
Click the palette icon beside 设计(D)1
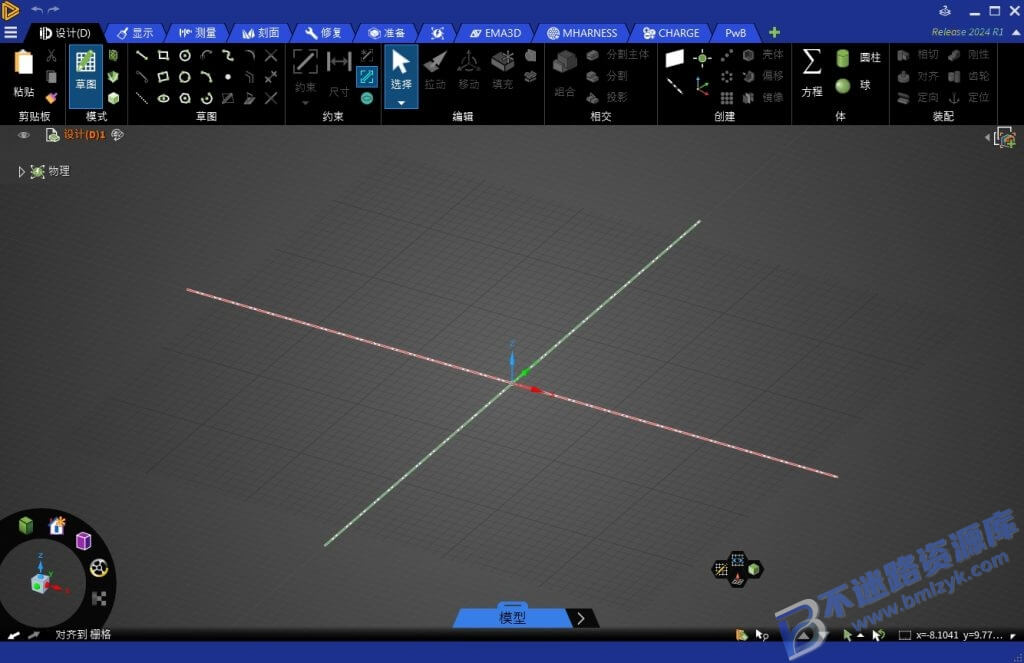tap(118, 135)
